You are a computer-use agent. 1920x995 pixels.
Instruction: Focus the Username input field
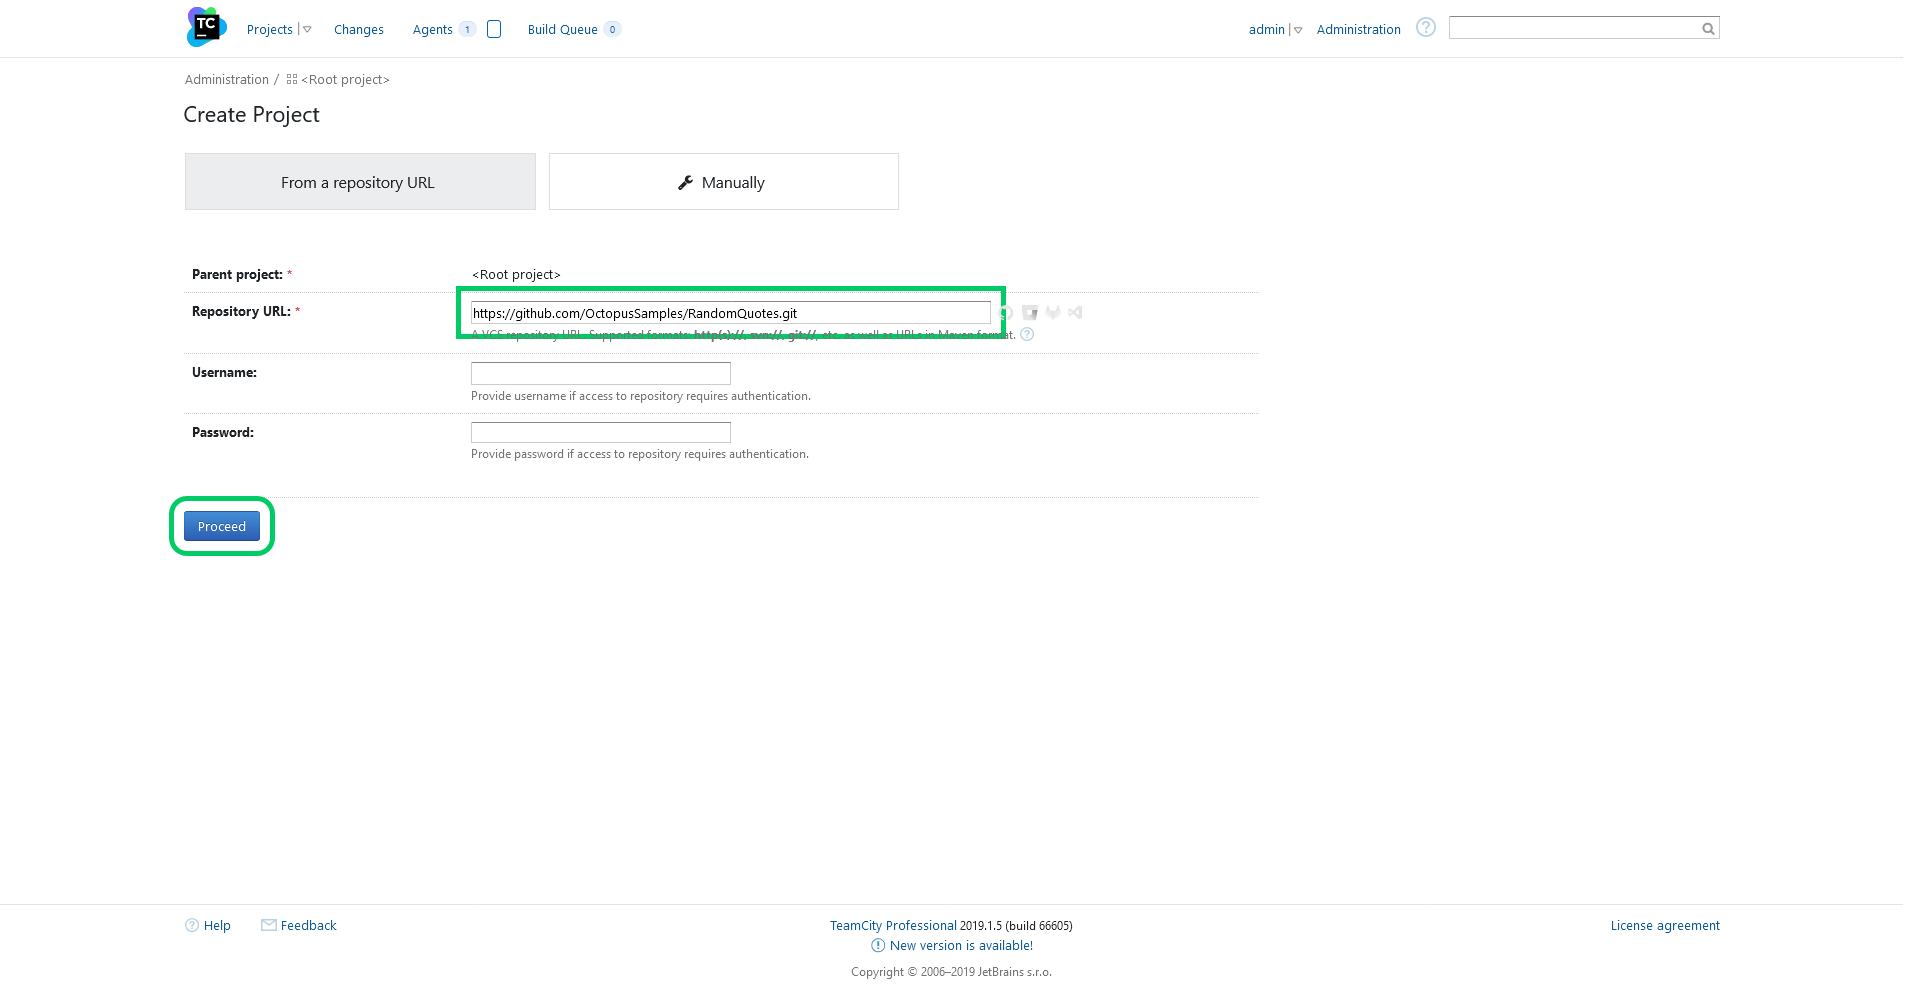click(601, 373)
